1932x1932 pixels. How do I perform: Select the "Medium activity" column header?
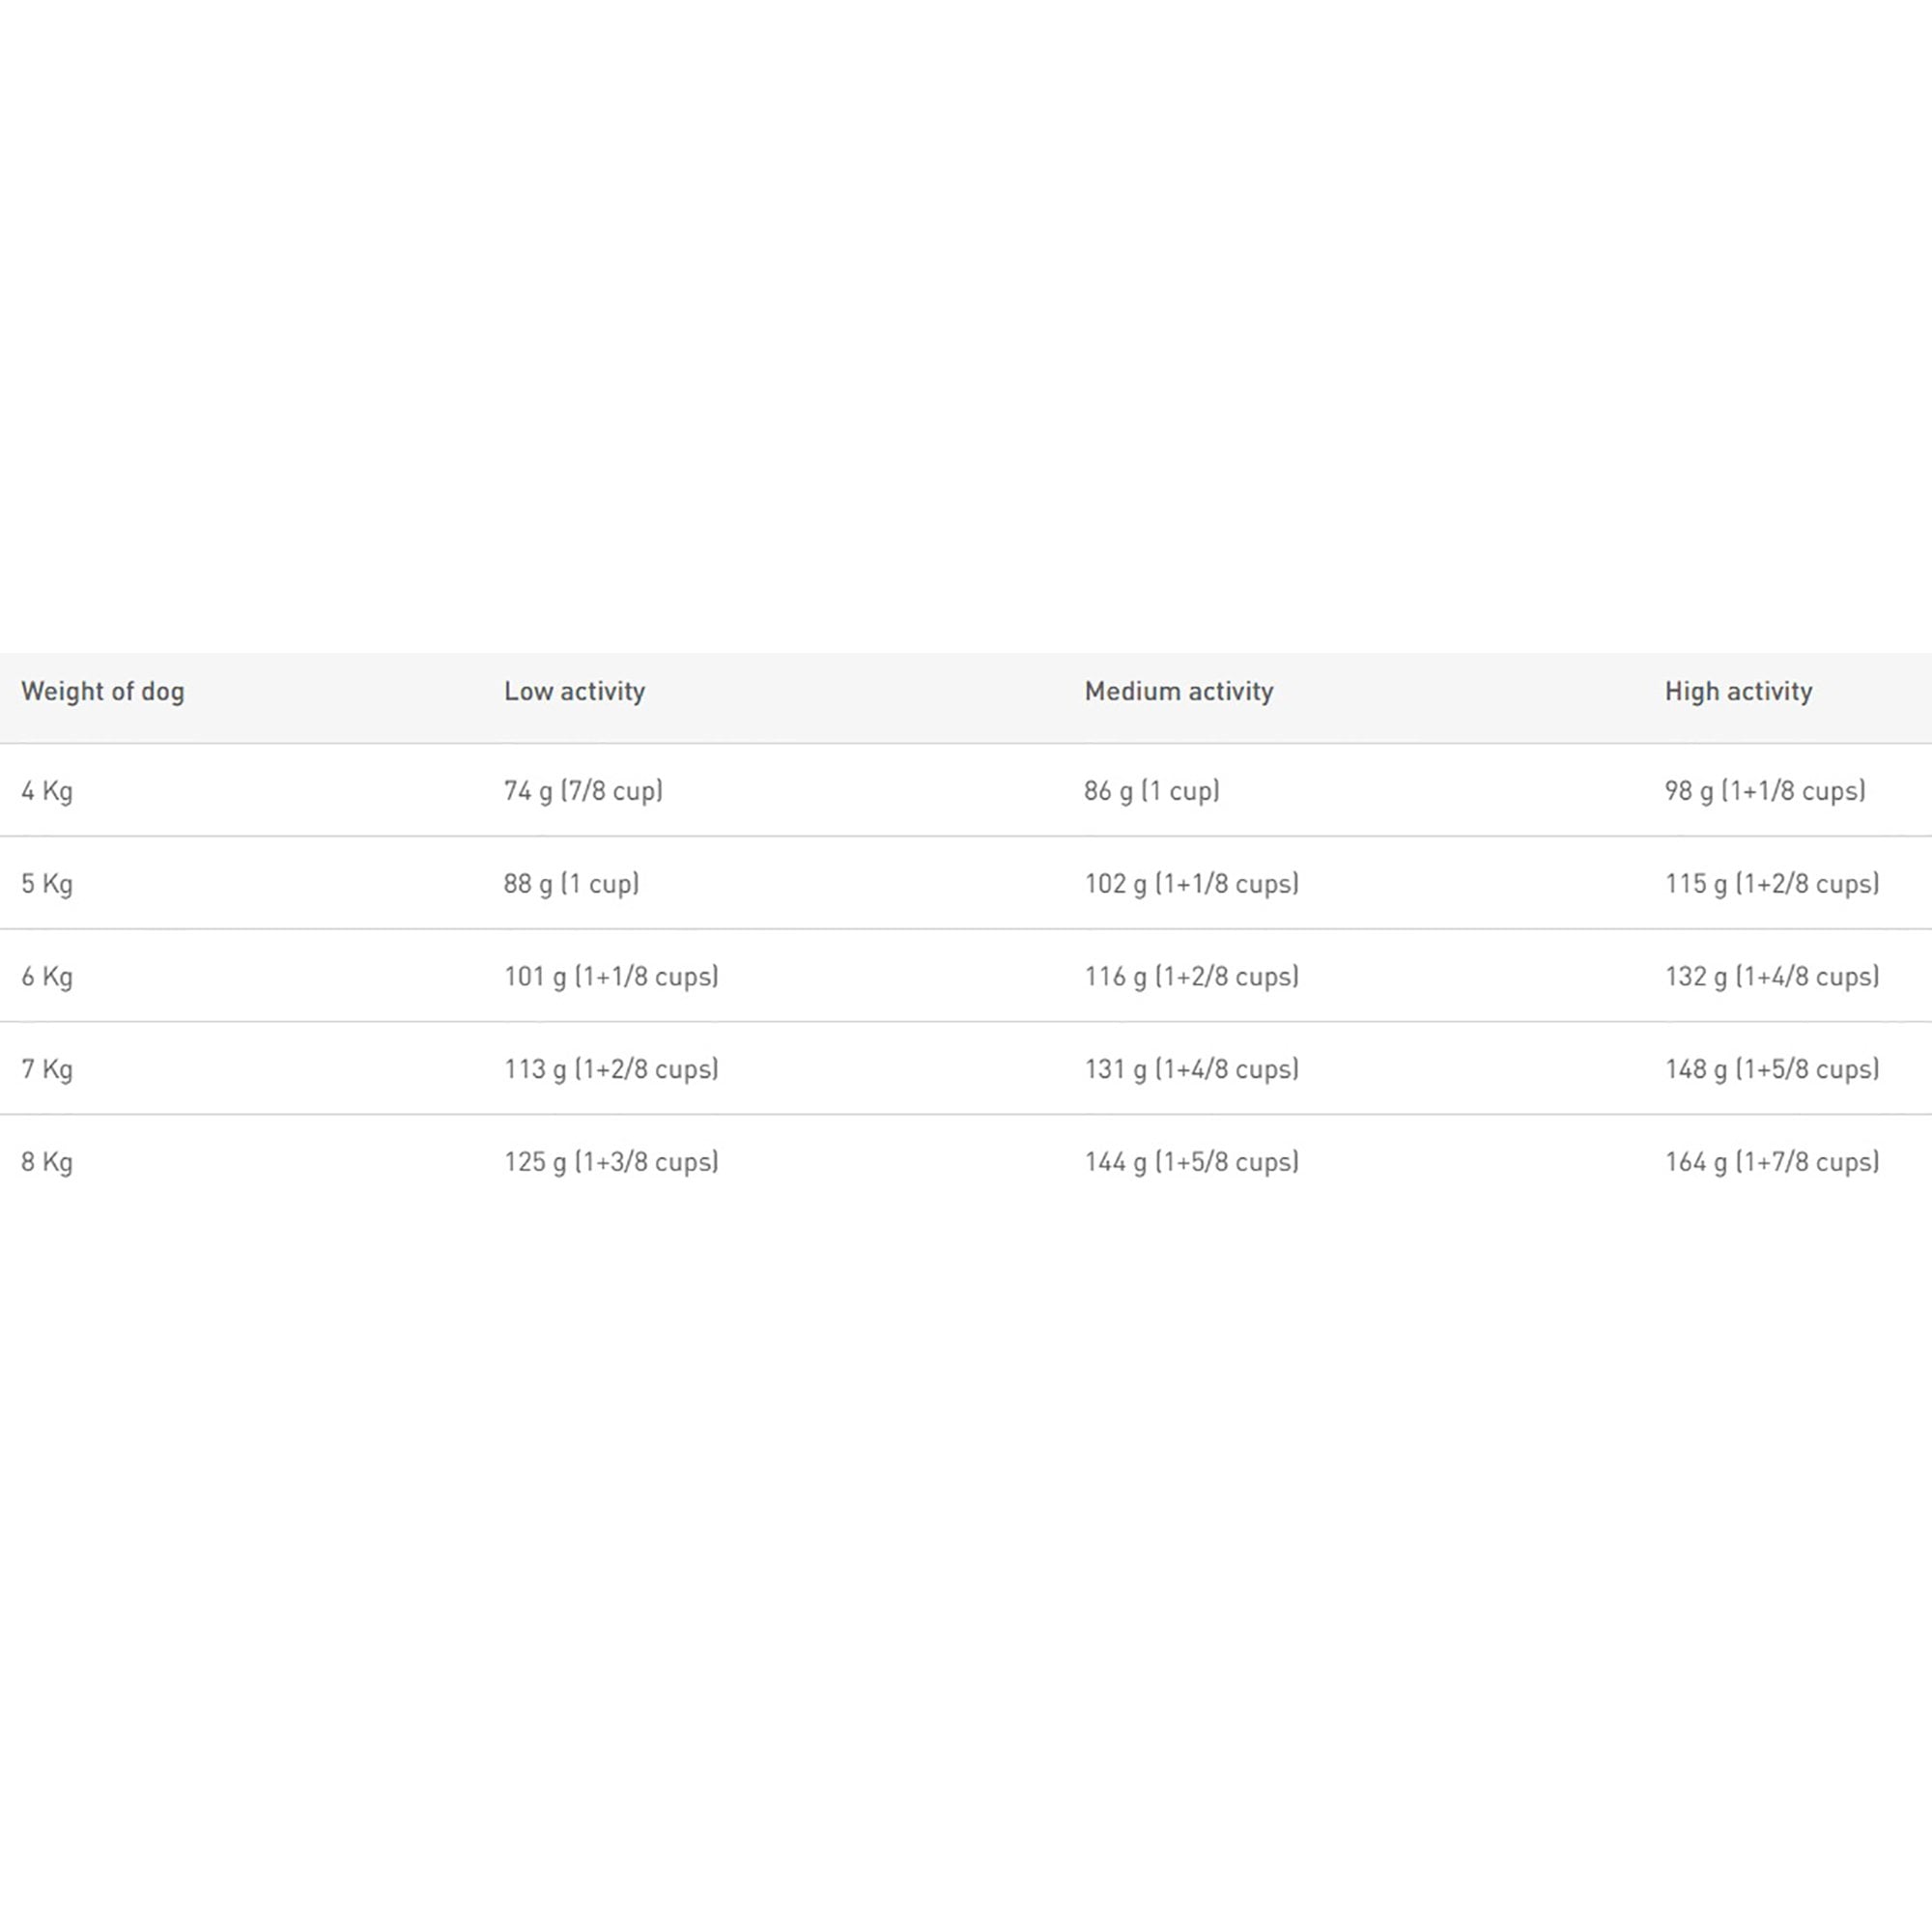[1178, 692]
